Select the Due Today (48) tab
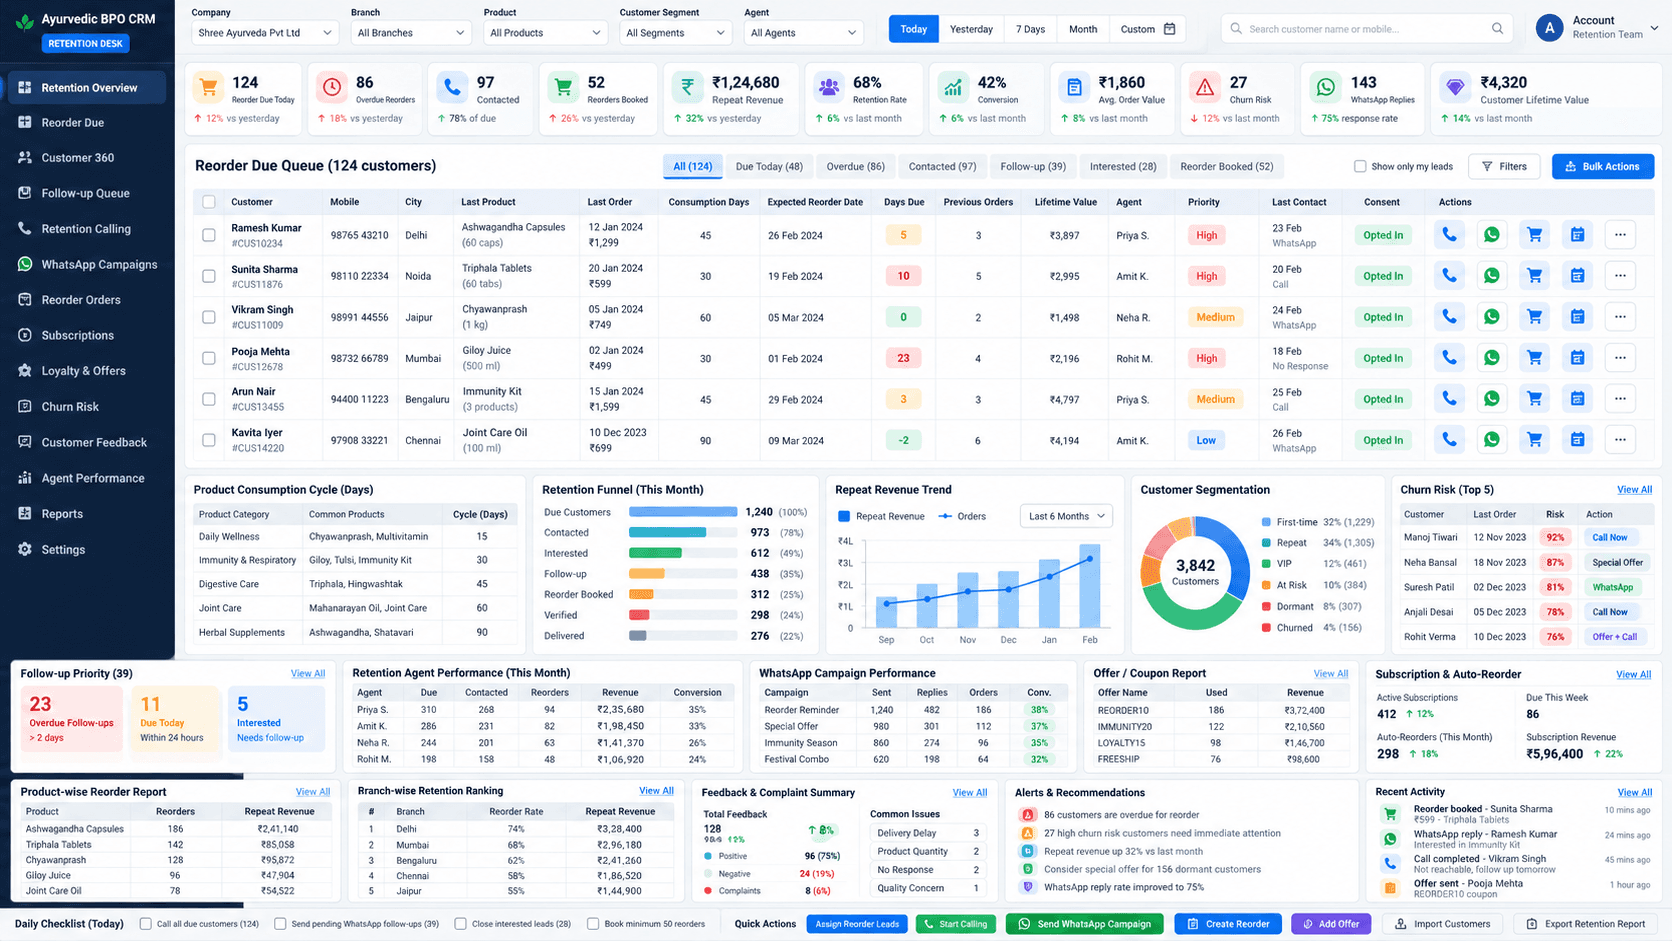The height and width of the screenshot is (941, 1672). coord(769,167)
